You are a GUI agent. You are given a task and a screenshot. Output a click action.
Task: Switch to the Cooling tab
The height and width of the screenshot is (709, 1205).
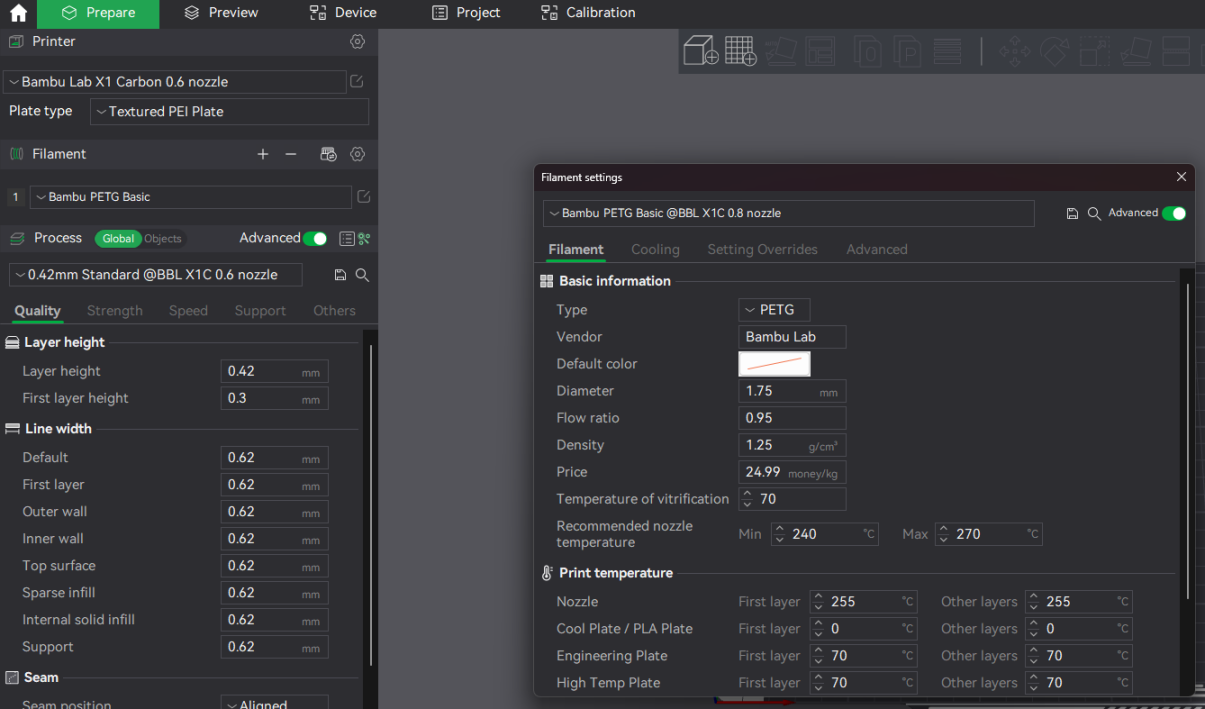pos(655,249)
